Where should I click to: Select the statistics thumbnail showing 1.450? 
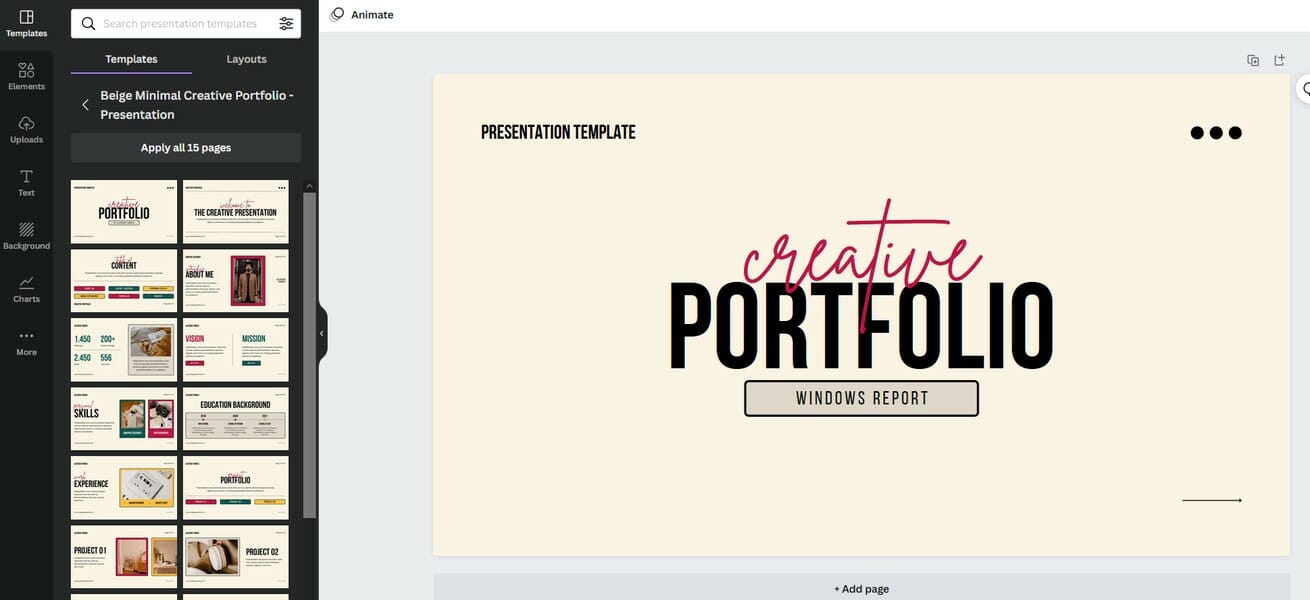pyautogui.click(x=124, y=349)
